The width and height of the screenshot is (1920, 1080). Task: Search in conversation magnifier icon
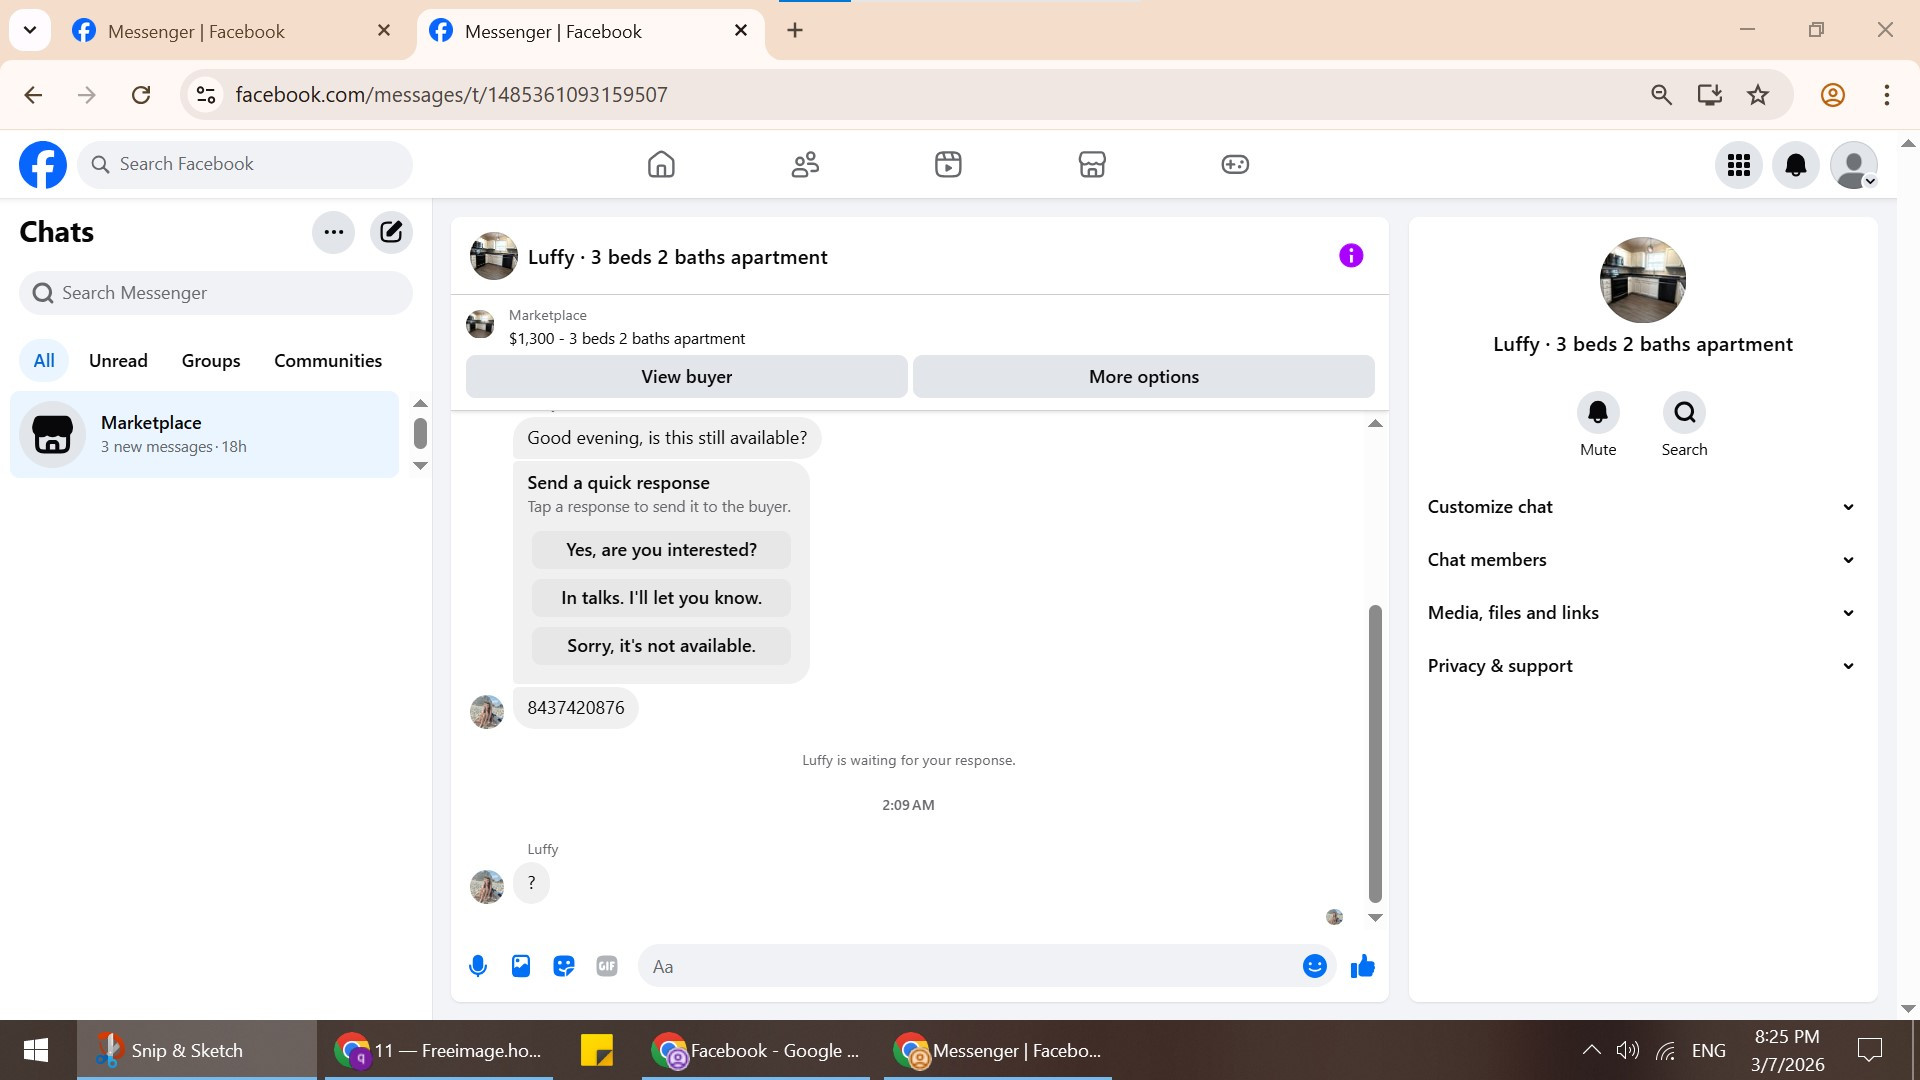point(1685,412)
